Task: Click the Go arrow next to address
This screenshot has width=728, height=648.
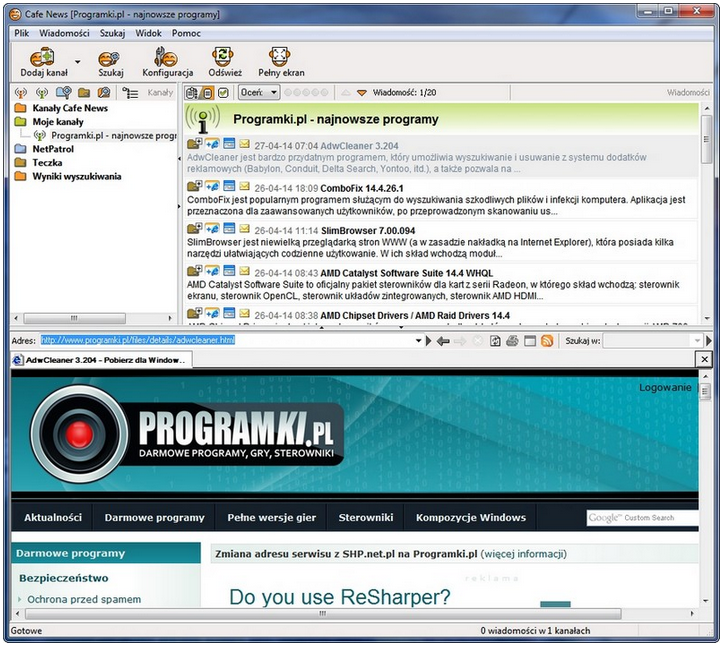Action: [x=428, y=341]
